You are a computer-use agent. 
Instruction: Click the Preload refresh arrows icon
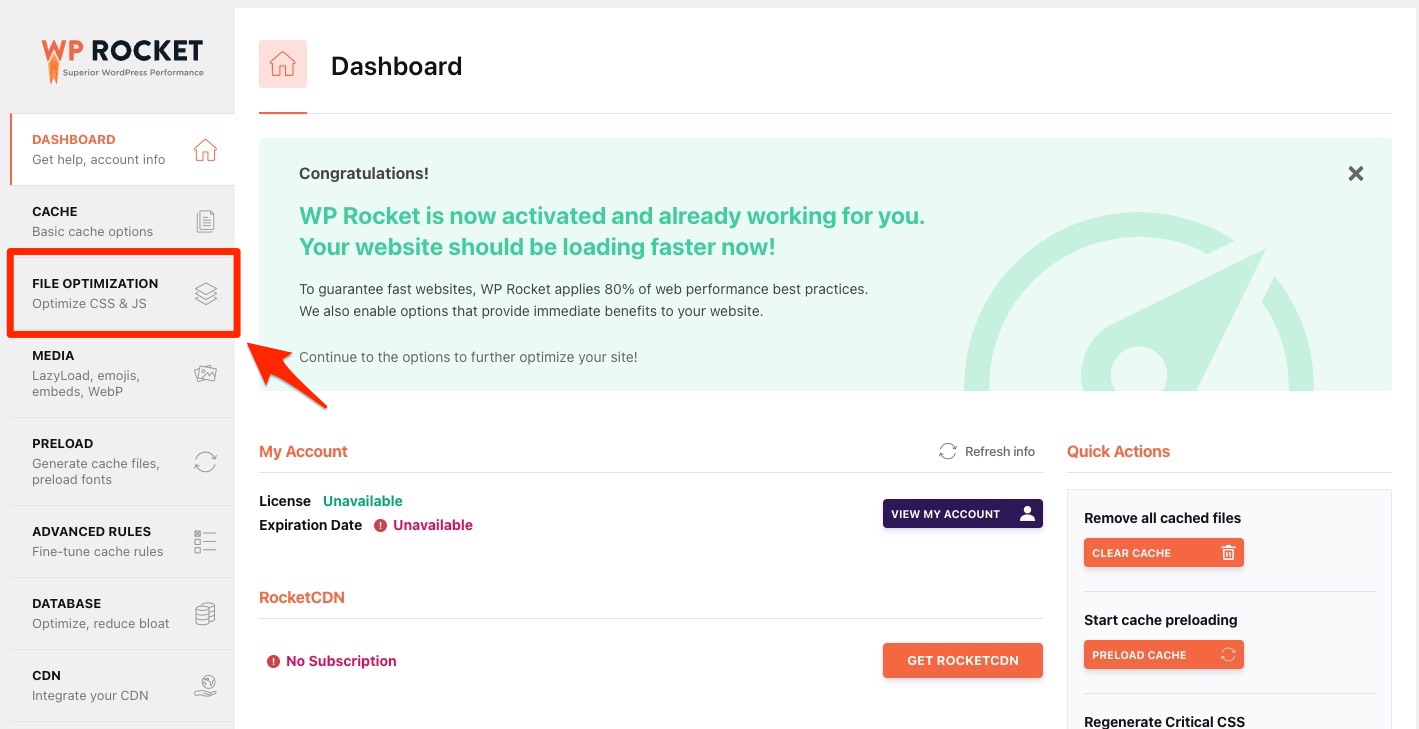click(x=205, y=461)
